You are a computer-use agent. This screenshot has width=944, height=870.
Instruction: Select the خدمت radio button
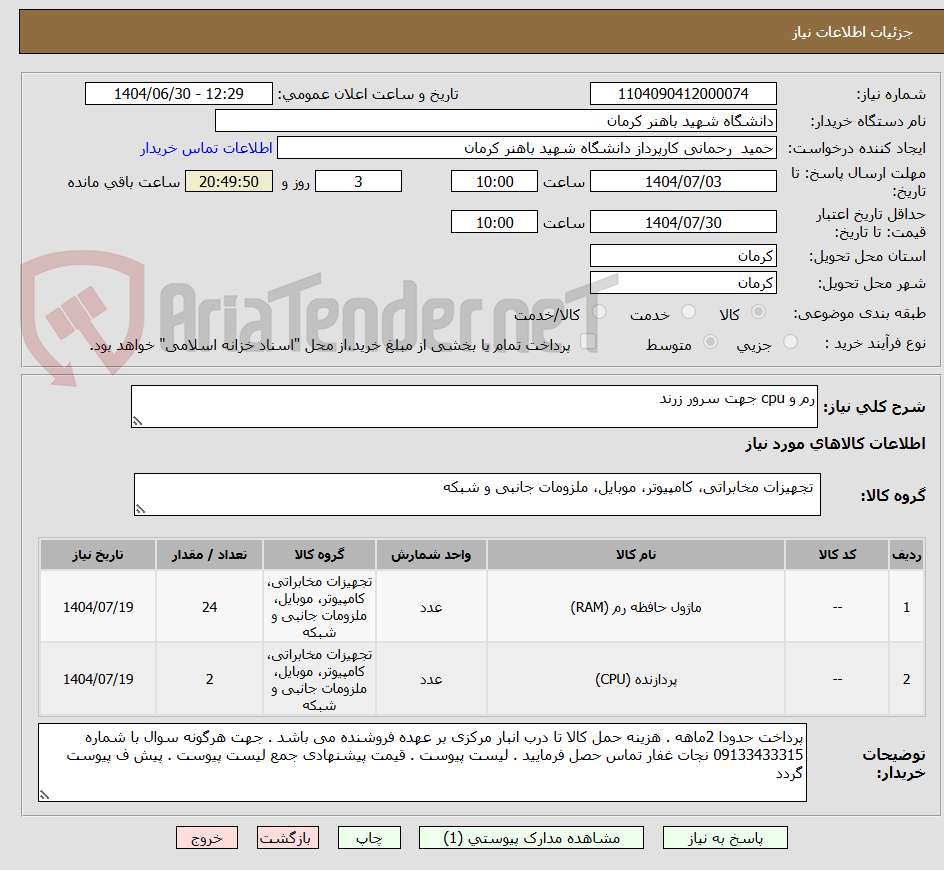point(688,312)
